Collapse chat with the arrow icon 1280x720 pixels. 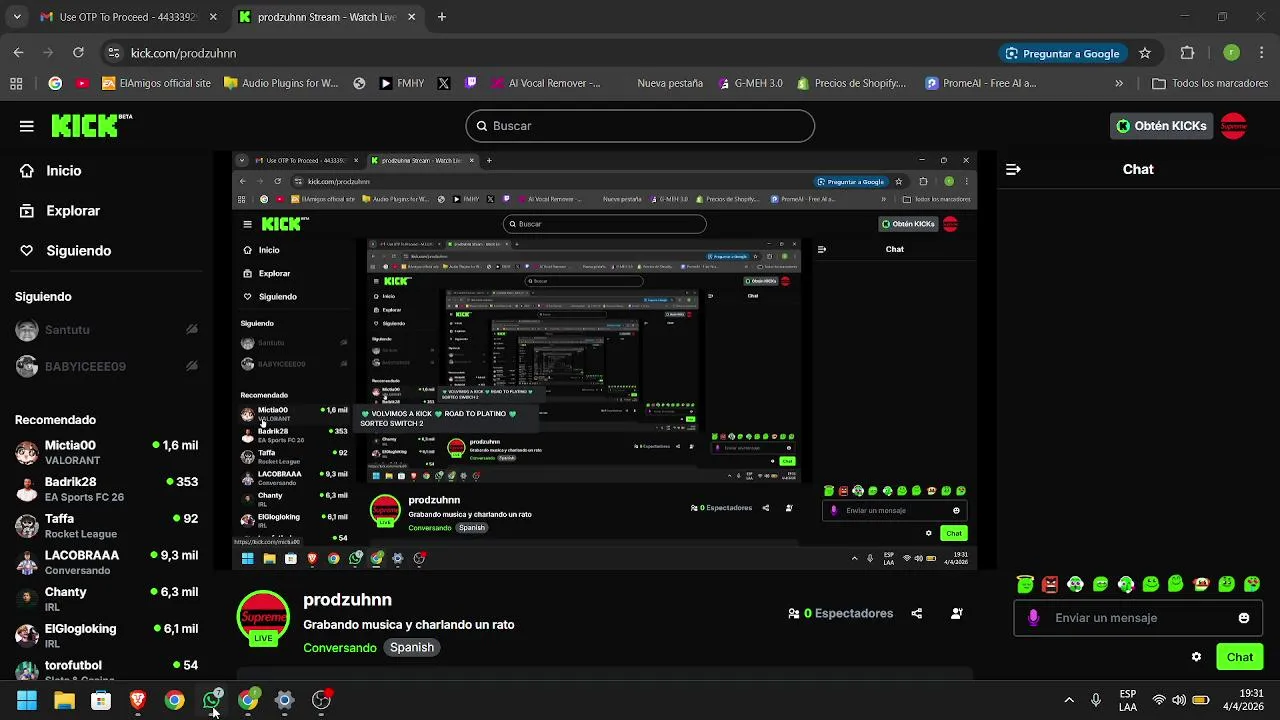[1013, 170]
